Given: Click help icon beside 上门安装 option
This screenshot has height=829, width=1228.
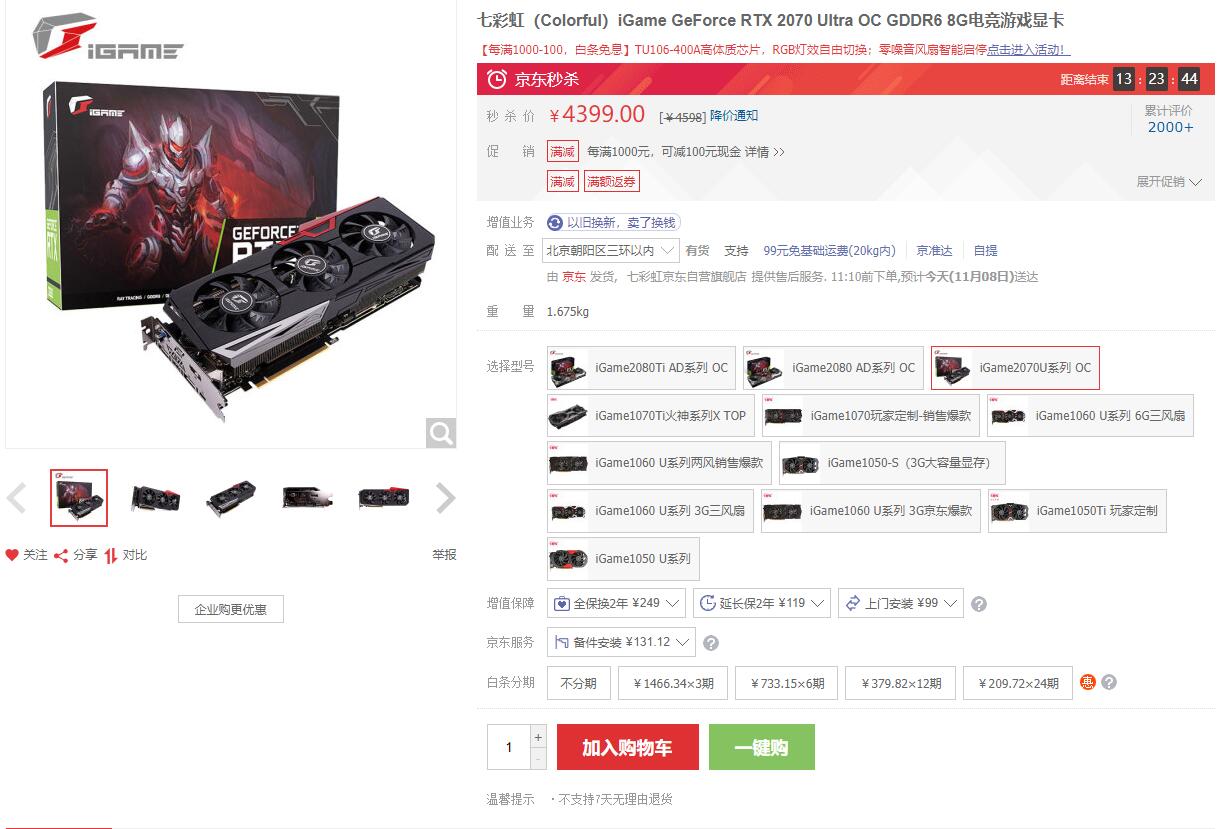Looking at the screenshot, I should tap(979, 604).
